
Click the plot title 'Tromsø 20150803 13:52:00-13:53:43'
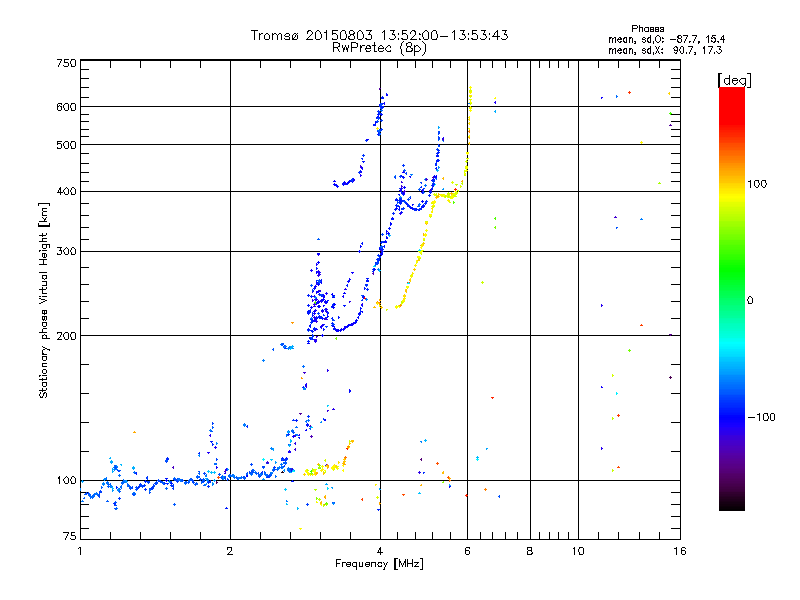pyautogui.click(x=379, y=35)
